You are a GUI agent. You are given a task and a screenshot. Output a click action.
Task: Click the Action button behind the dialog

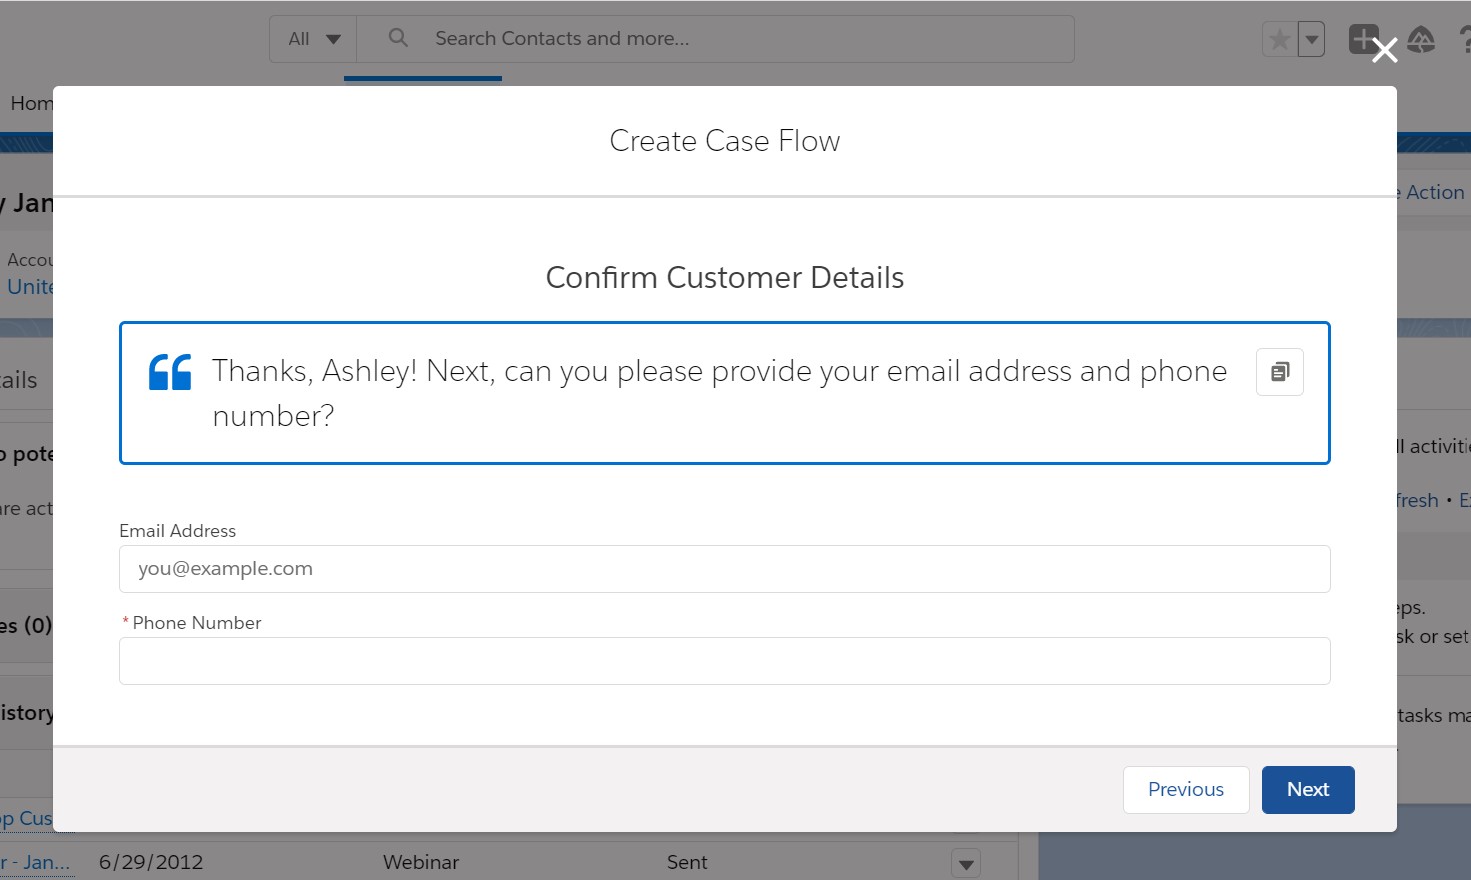pyautogui.click(x=1434, y=192)
